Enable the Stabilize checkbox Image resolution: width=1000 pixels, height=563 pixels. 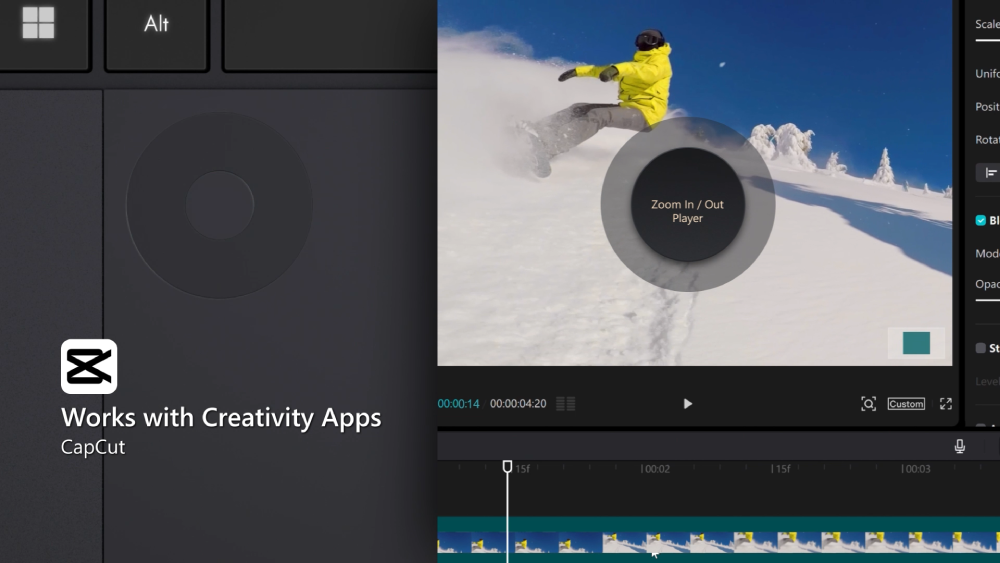coord(981,348)
